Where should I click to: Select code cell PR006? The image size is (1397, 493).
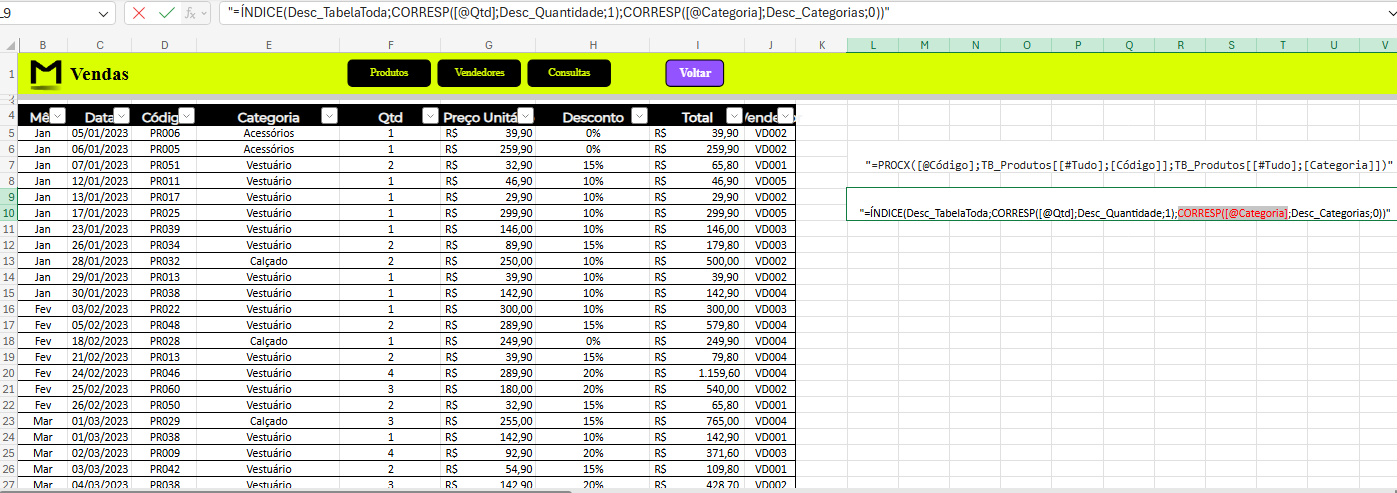[164, 133]
